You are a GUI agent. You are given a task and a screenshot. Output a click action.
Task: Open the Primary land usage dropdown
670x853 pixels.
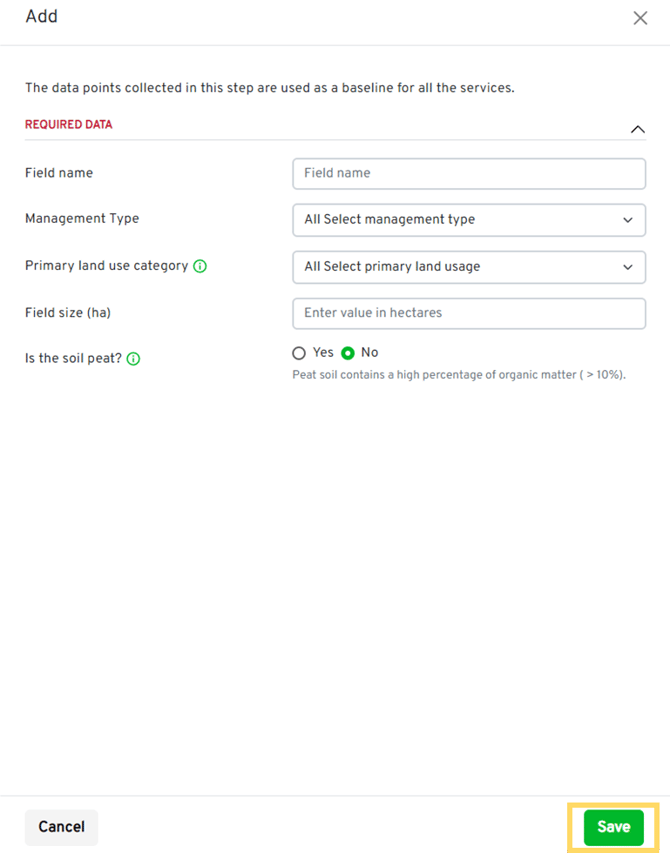[468, 267]
